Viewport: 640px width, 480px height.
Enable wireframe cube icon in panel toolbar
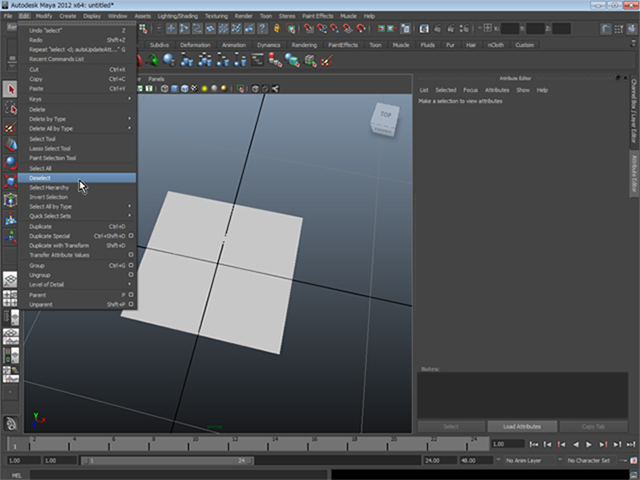tap(164, 89)
